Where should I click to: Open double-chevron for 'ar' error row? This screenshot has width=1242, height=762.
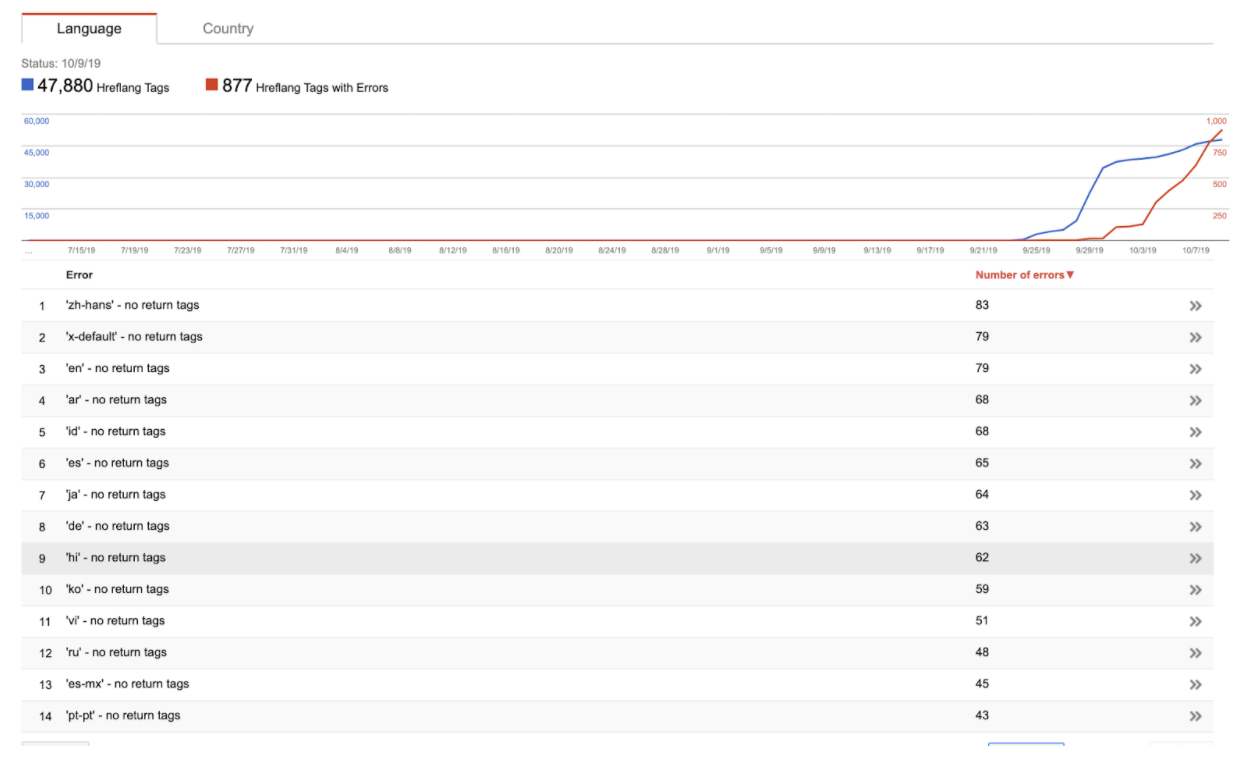[1195, 401]
